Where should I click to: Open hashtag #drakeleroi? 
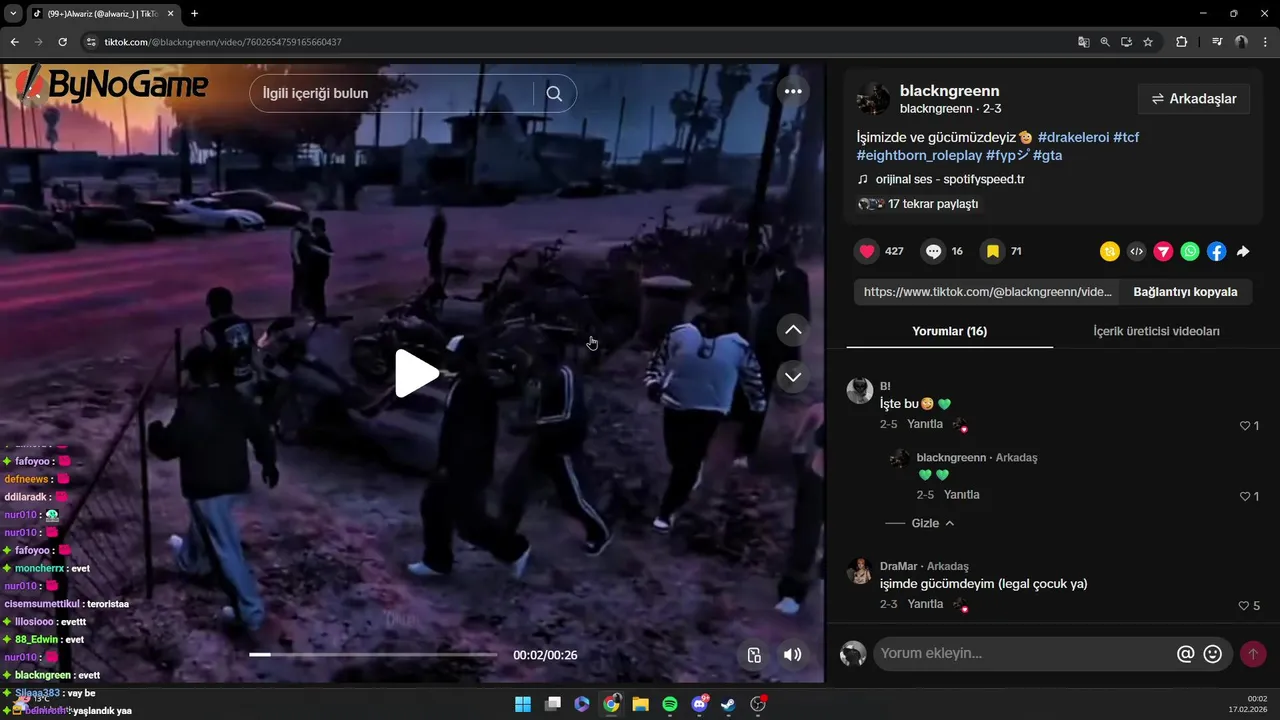[x=1073, y=137]
